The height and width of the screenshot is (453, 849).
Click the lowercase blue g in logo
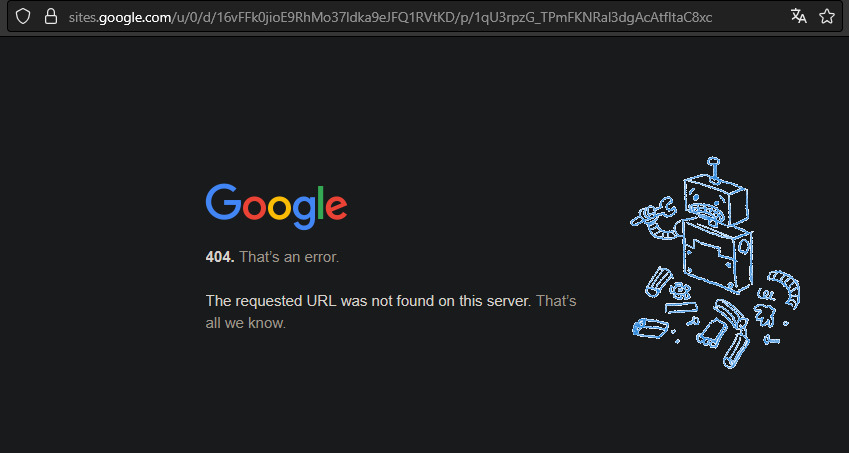(304, 213)
